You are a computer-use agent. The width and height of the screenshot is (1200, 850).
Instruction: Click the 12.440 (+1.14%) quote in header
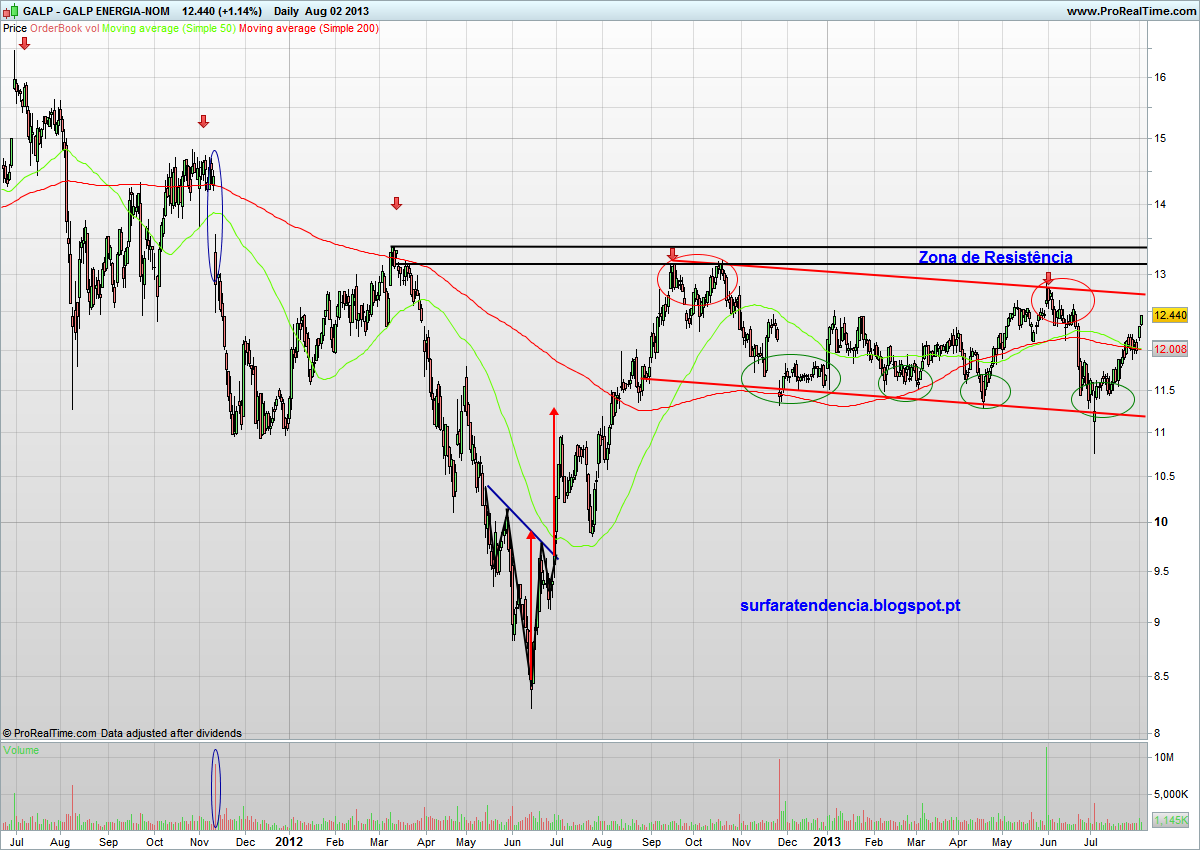222,11
